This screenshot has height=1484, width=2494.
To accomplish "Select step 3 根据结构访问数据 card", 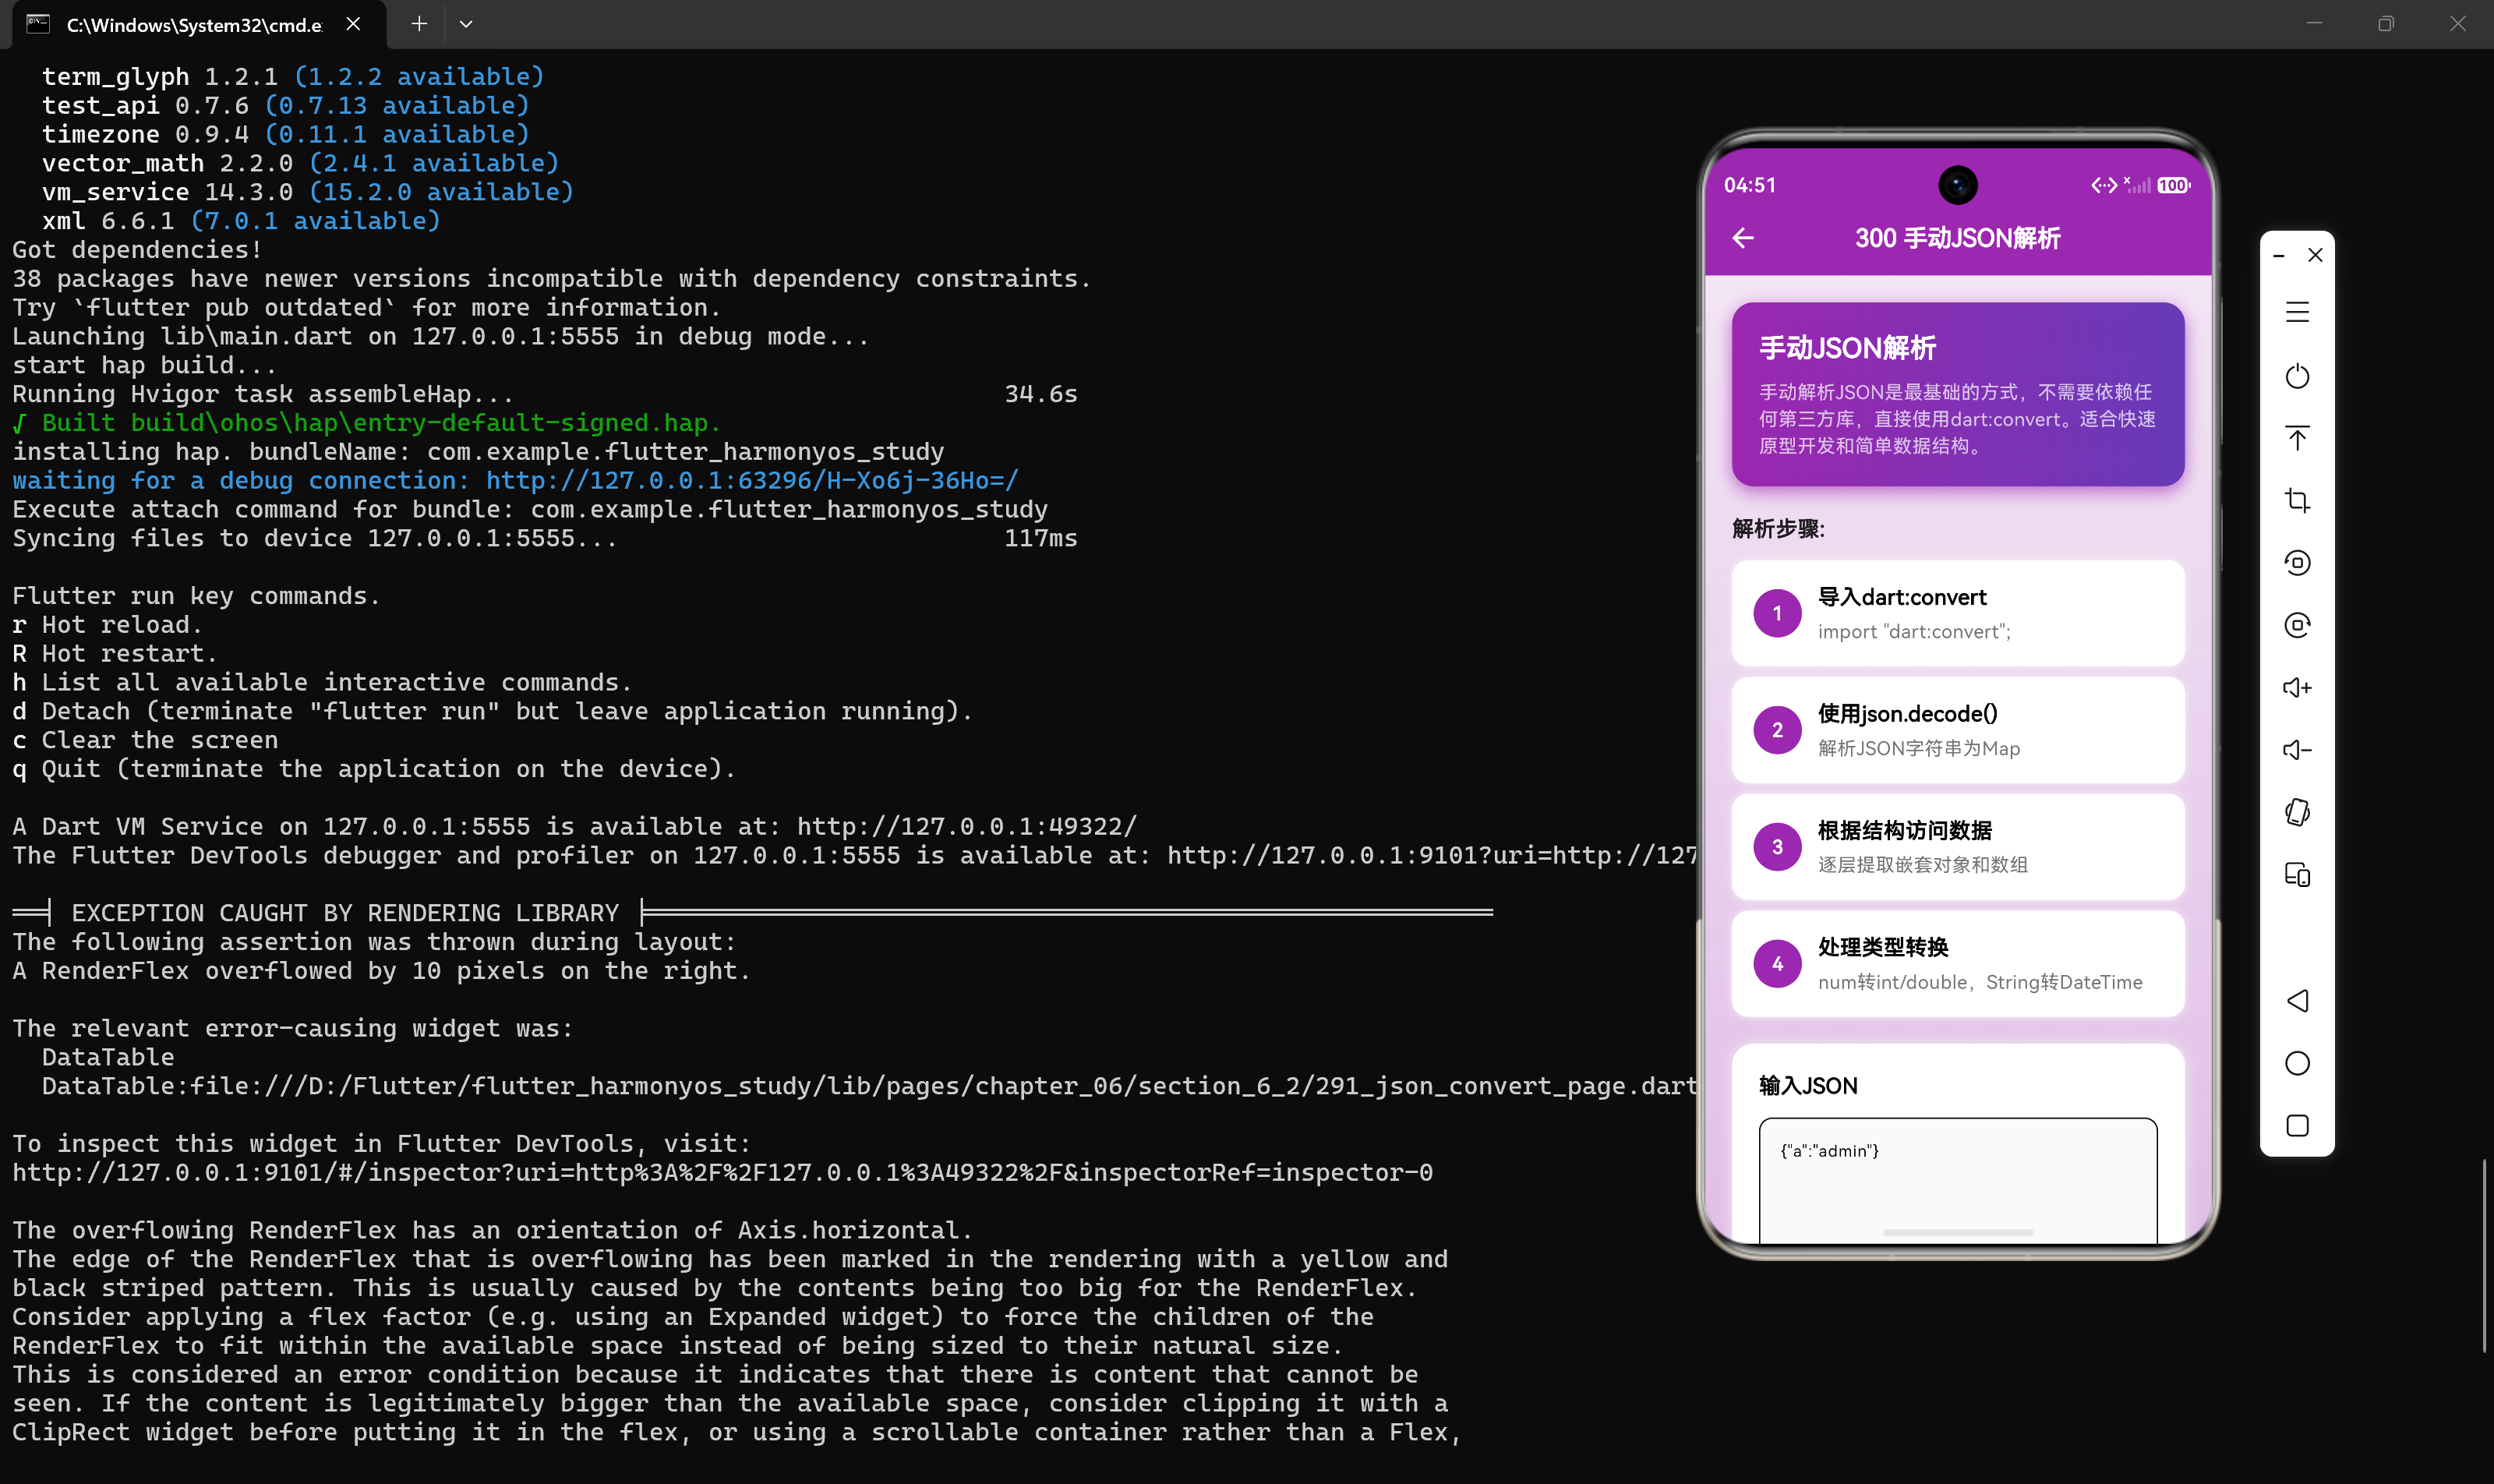I will pyautogui.click(x=1957, y=847).
